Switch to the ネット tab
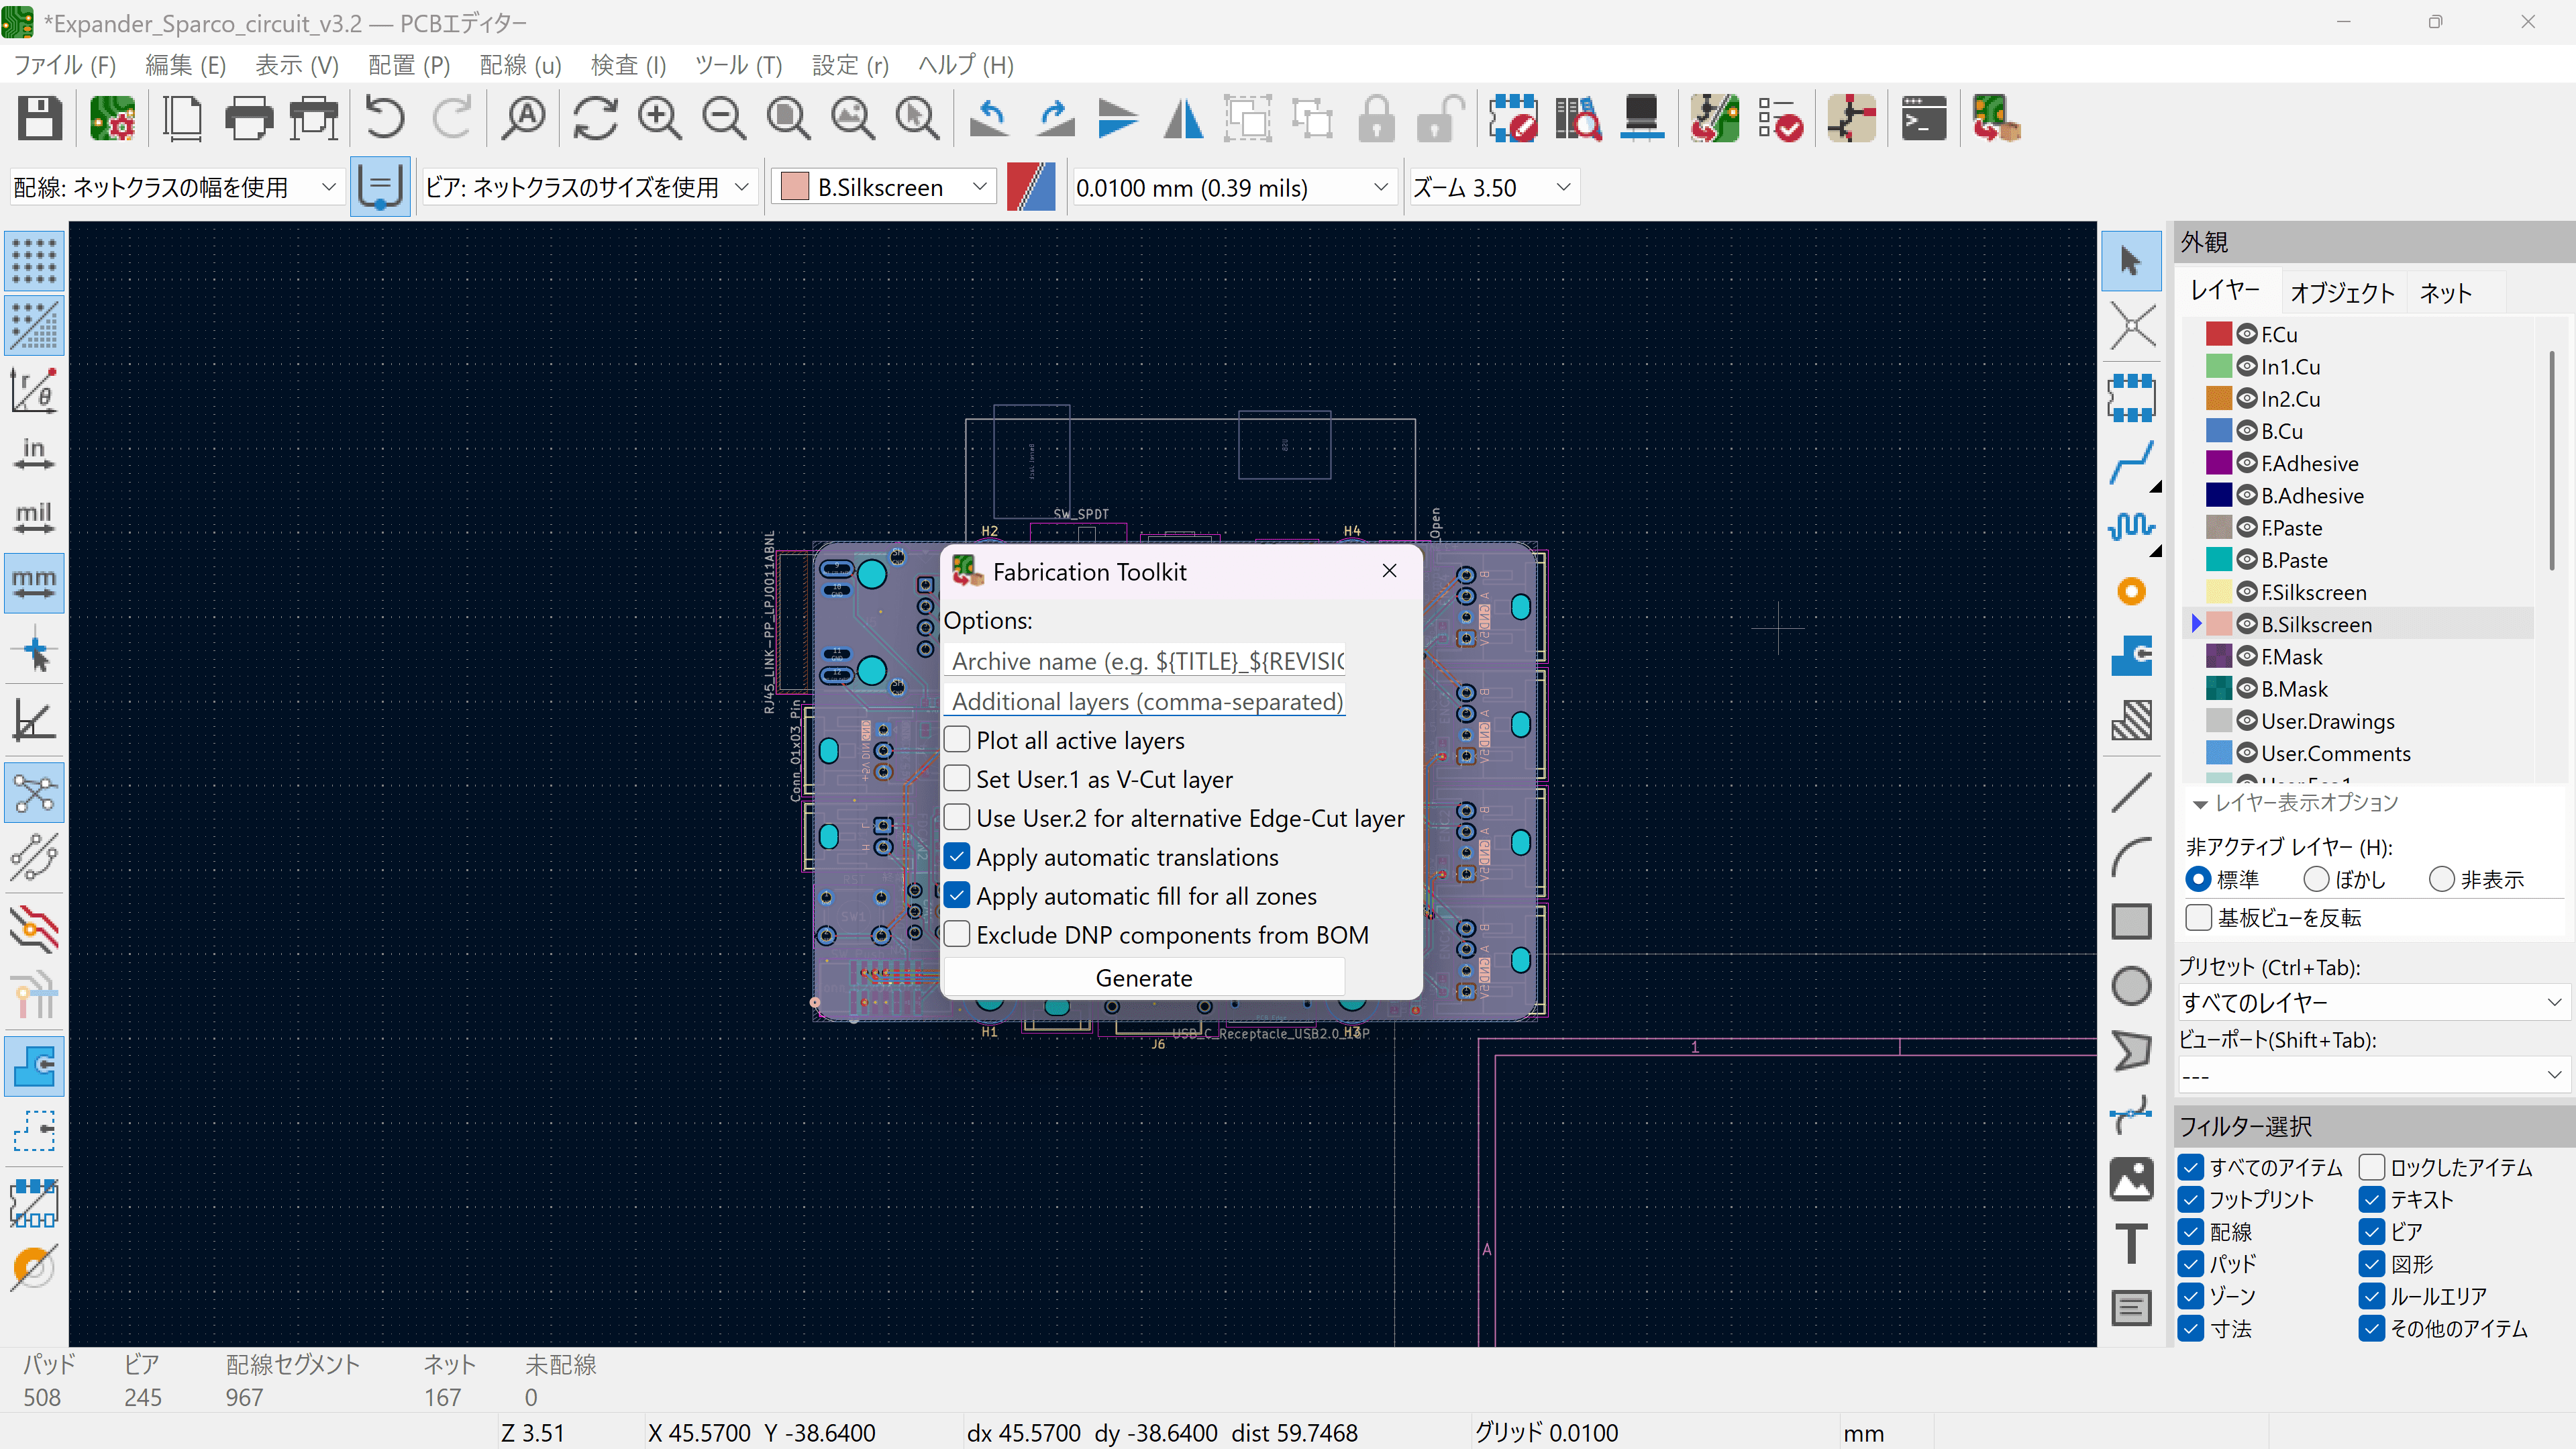 click(x=2445, y=292)
